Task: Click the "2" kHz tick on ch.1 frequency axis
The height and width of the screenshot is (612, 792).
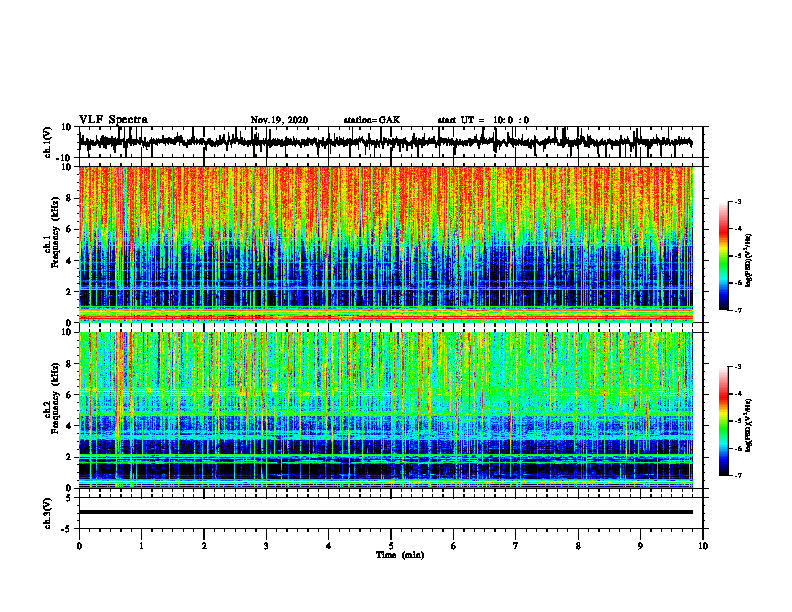Action: click(x=69, y=292)
